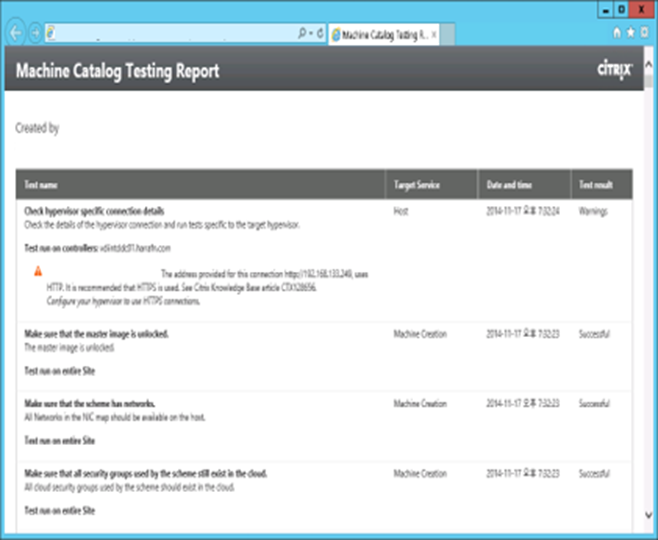The image size is (658, 540).
Task: Click 'Make sure that the master image is unlocked' title
Action: (x=97, y=334)
